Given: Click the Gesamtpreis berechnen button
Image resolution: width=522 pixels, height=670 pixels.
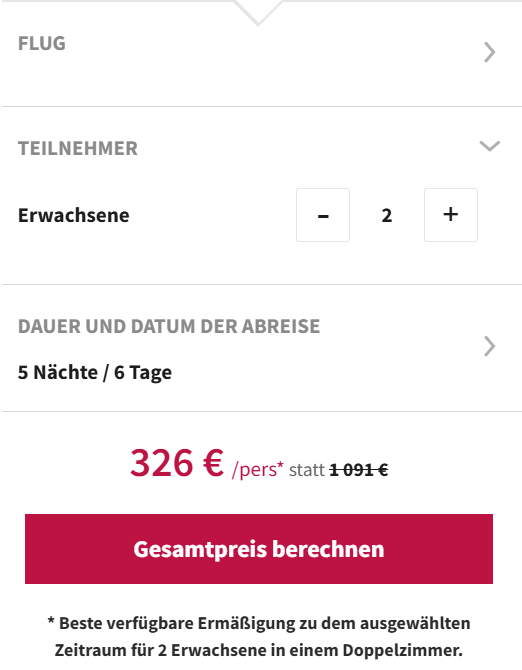Looking at the screenshot, I should coord(259,549).
